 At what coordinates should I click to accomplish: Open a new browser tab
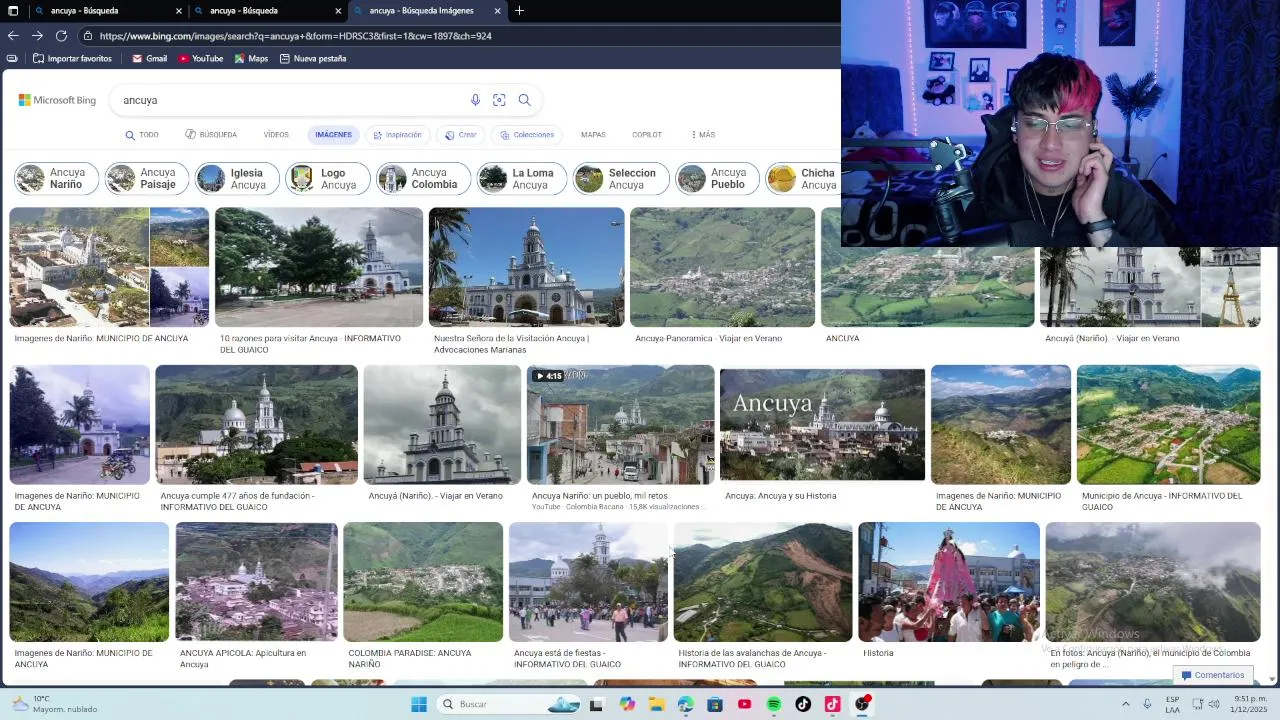[x=519, y=11]
